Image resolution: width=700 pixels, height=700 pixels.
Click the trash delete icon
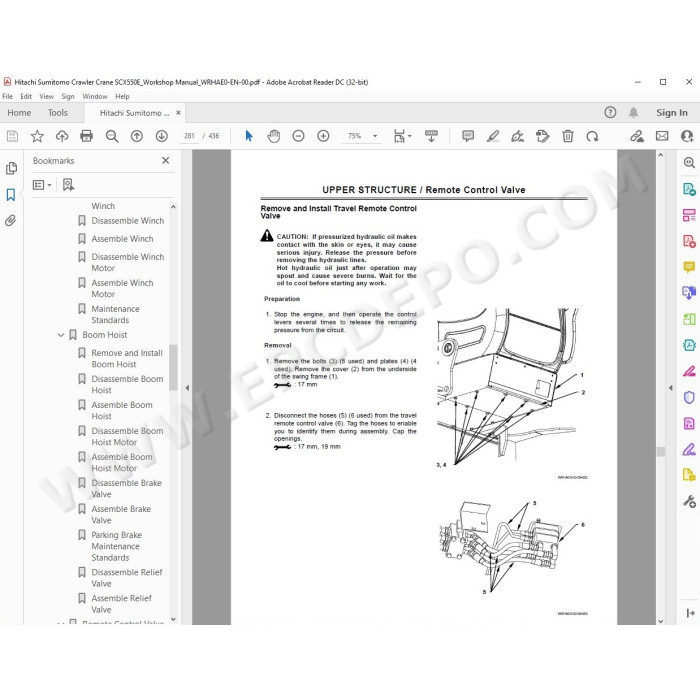tap(567, 136)
